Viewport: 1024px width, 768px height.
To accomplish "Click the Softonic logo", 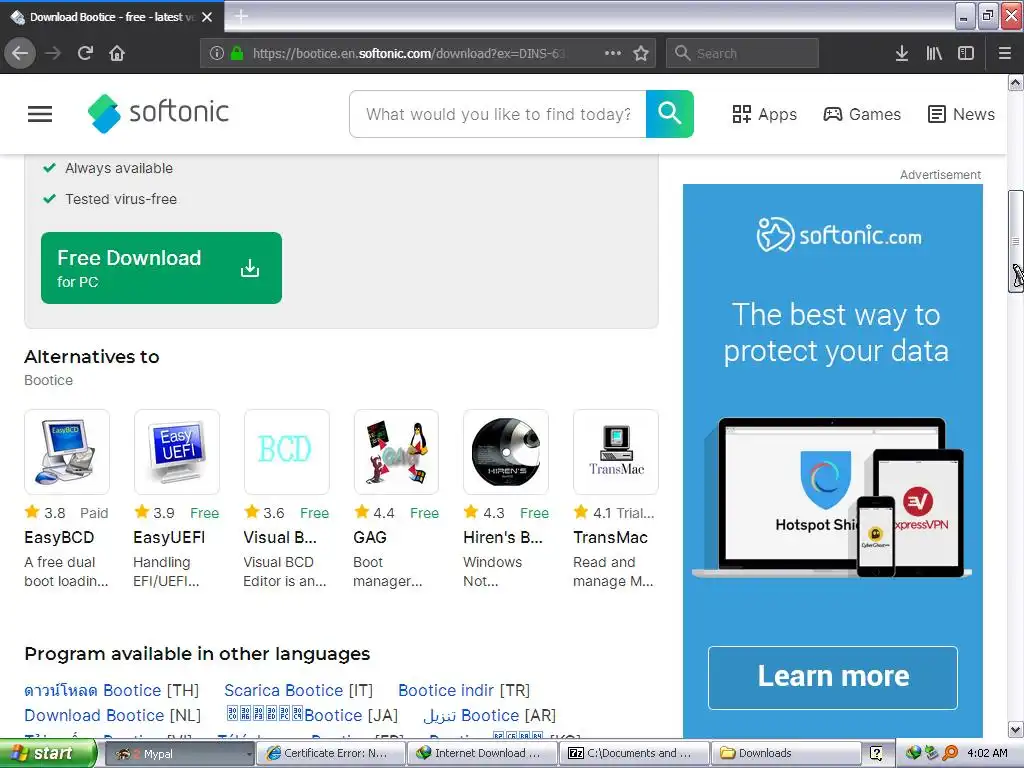I will [x=158, y=113].
